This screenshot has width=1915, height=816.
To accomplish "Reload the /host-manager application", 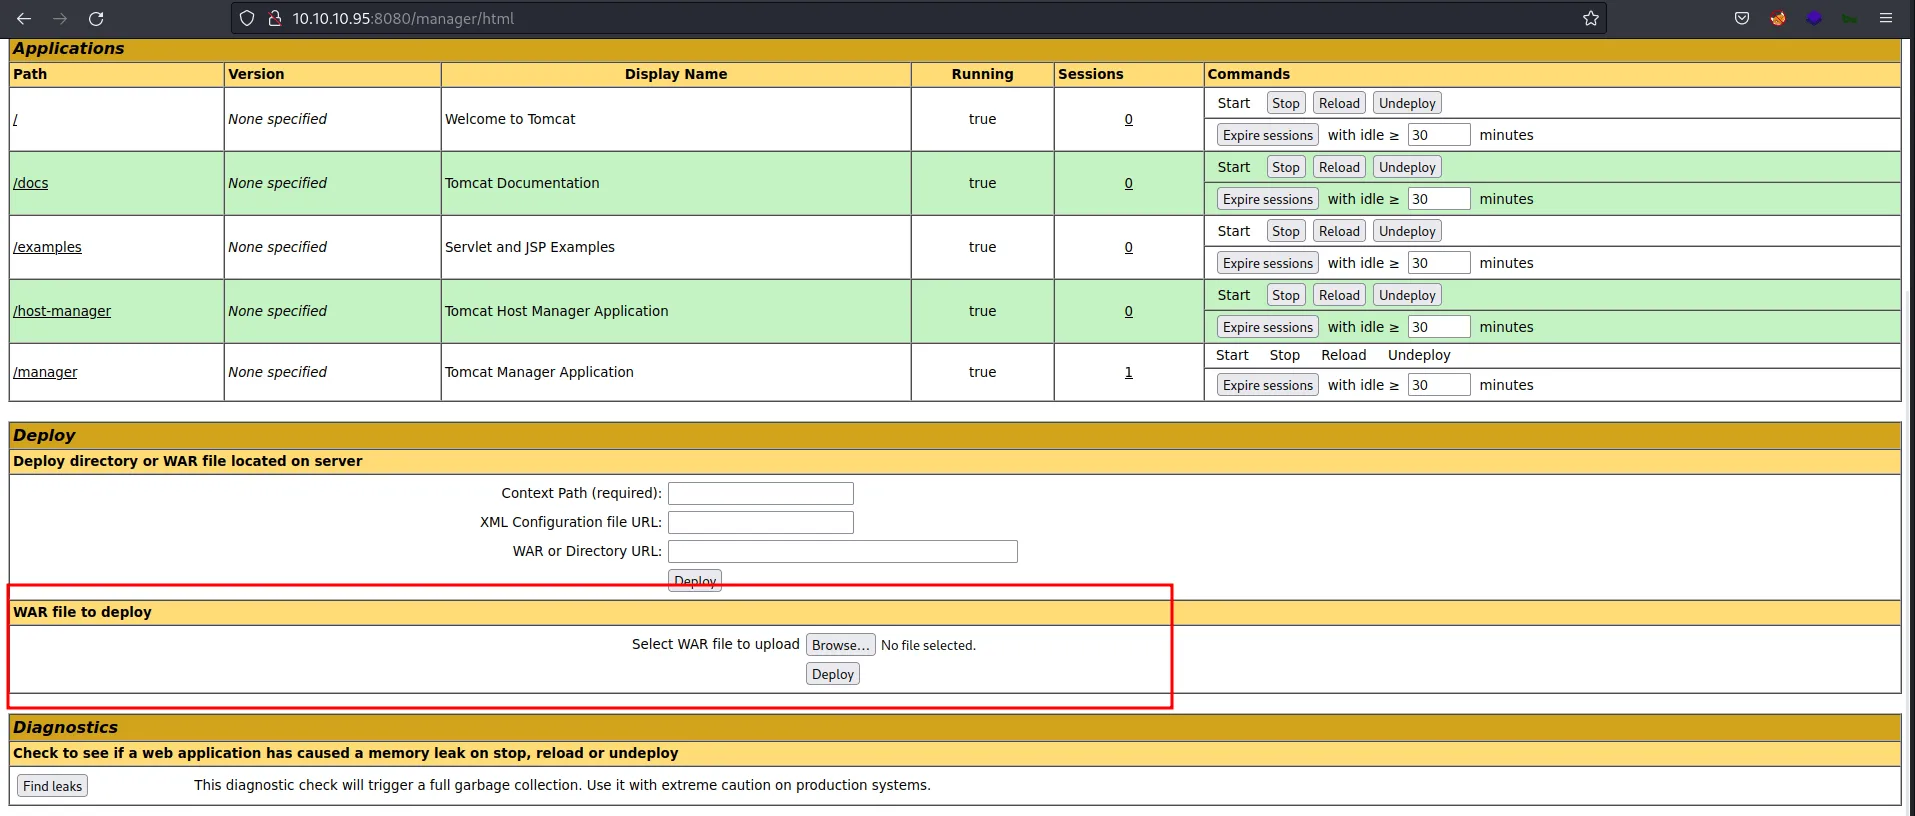I will pyautogui.click(x=1338, y=295).
